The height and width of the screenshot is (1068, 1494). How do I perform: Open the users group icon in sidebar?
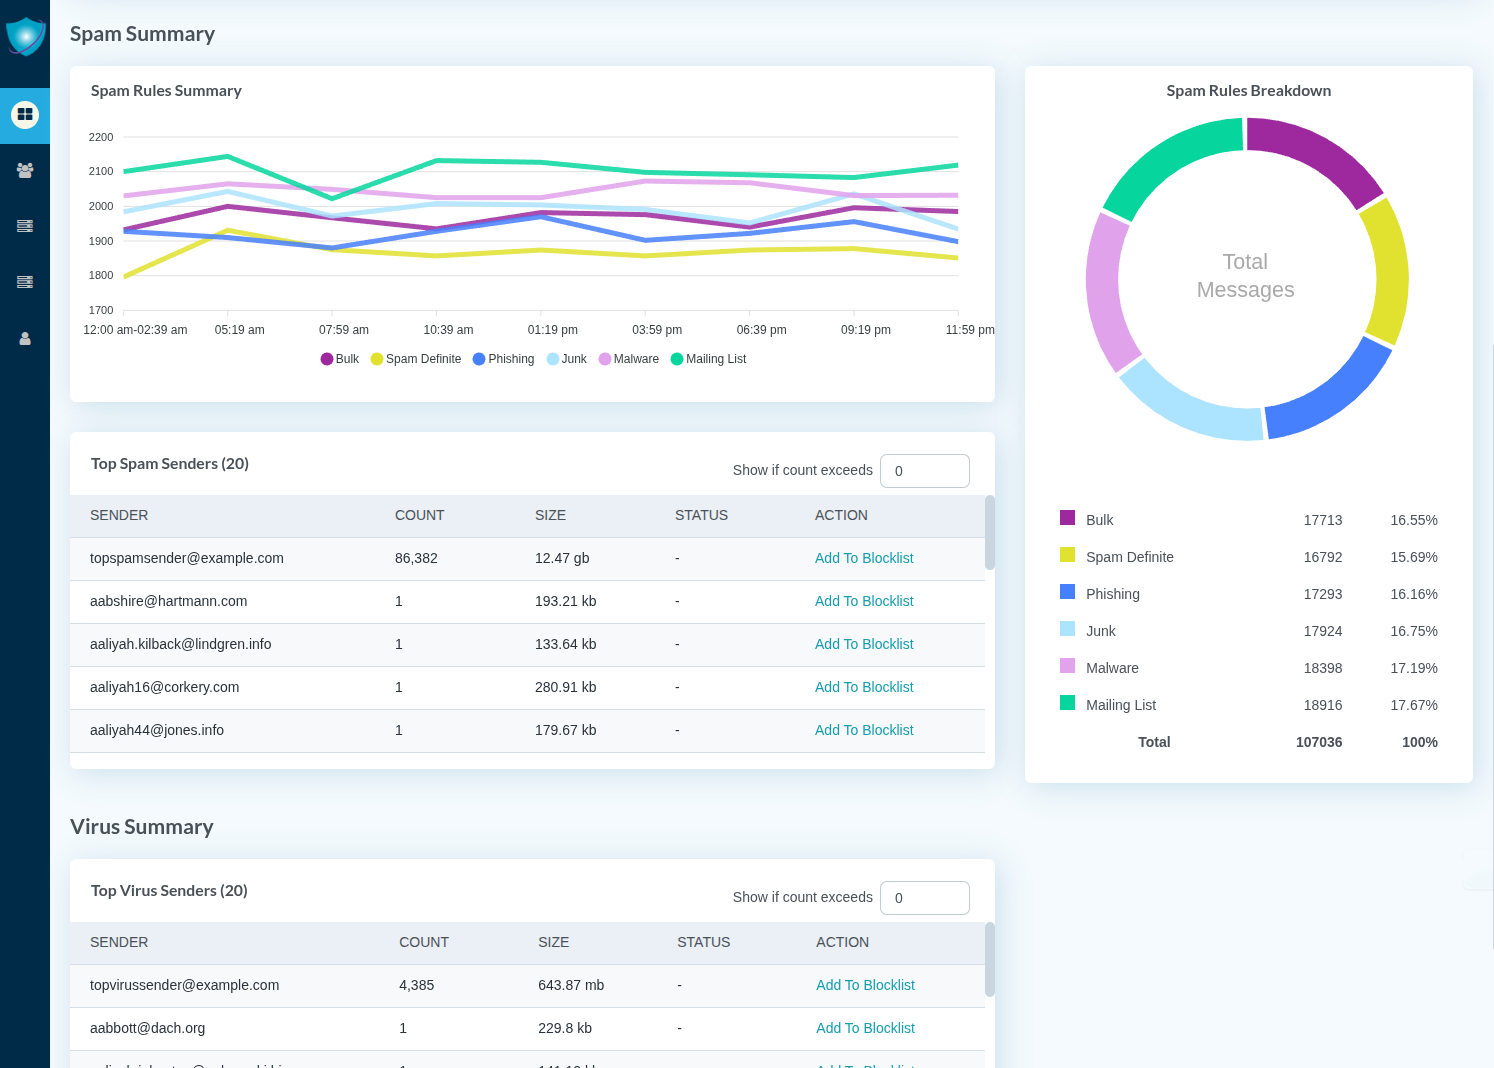(x=25, y=171)
